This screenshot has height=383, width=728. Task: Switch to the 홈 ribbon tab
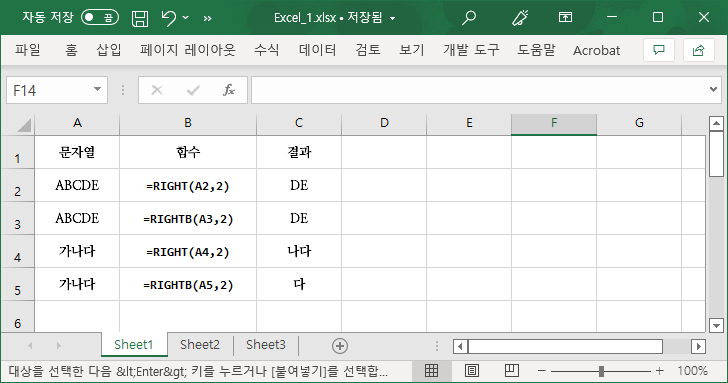coord(72,50)
